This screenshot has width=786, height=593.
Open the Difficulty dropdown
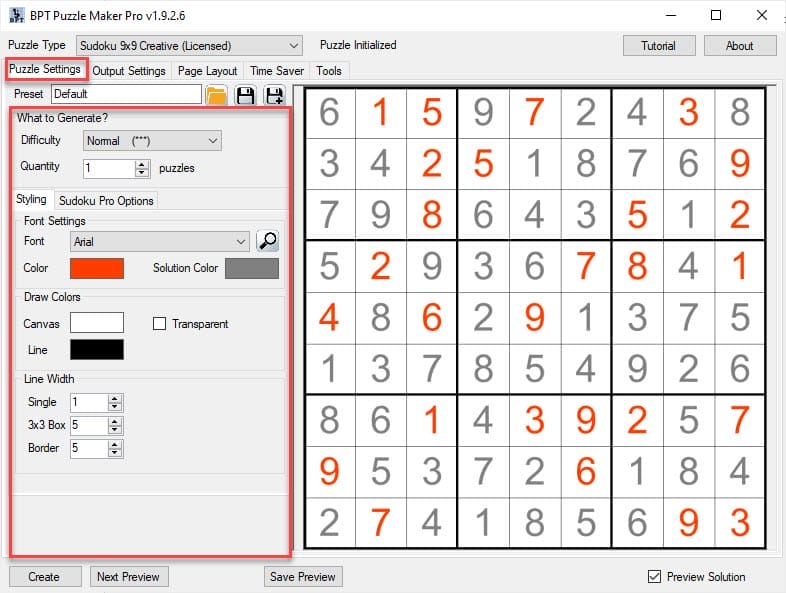pyautogui.click(x=212, y=141)
